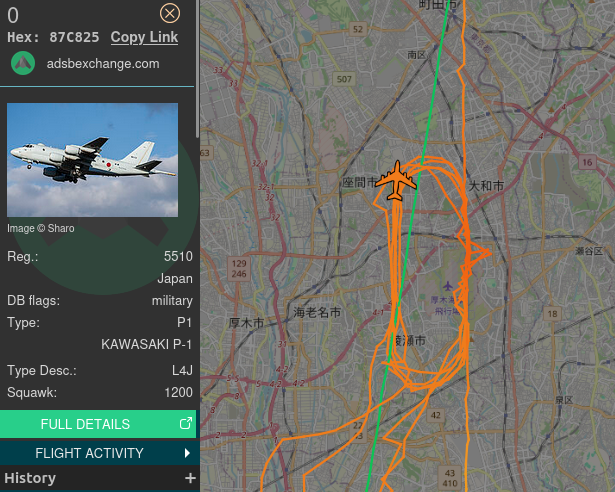The image size is (615, 492).
Task: Click the route 16 road shield
Action: (587, 162)
